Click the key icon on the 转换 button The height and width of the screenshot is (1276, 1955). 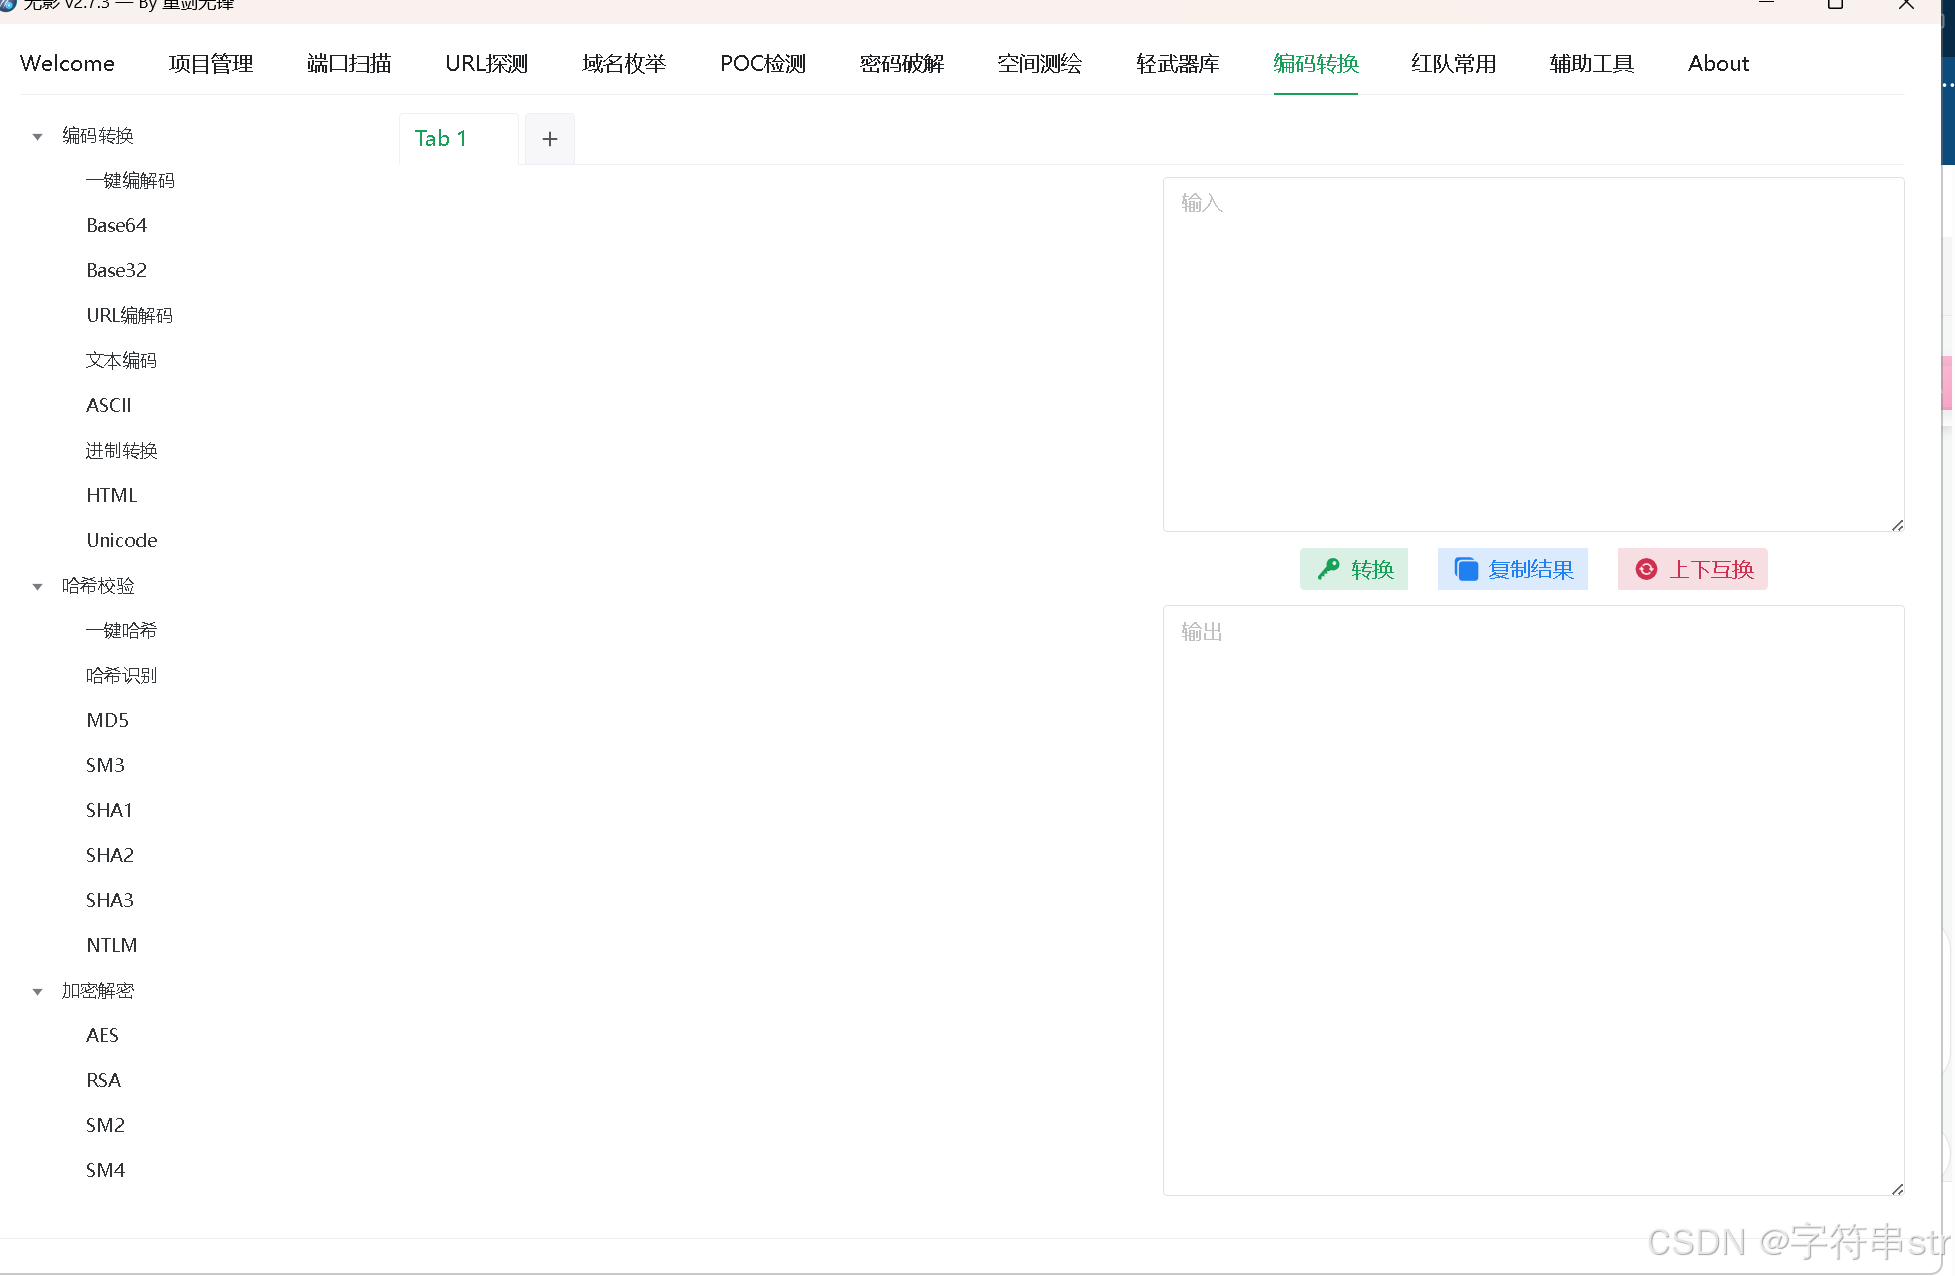click(x=1328, y=569)
